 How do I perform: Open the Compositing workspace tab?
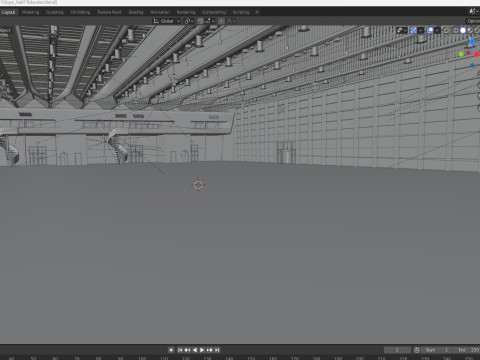(214, 12)
